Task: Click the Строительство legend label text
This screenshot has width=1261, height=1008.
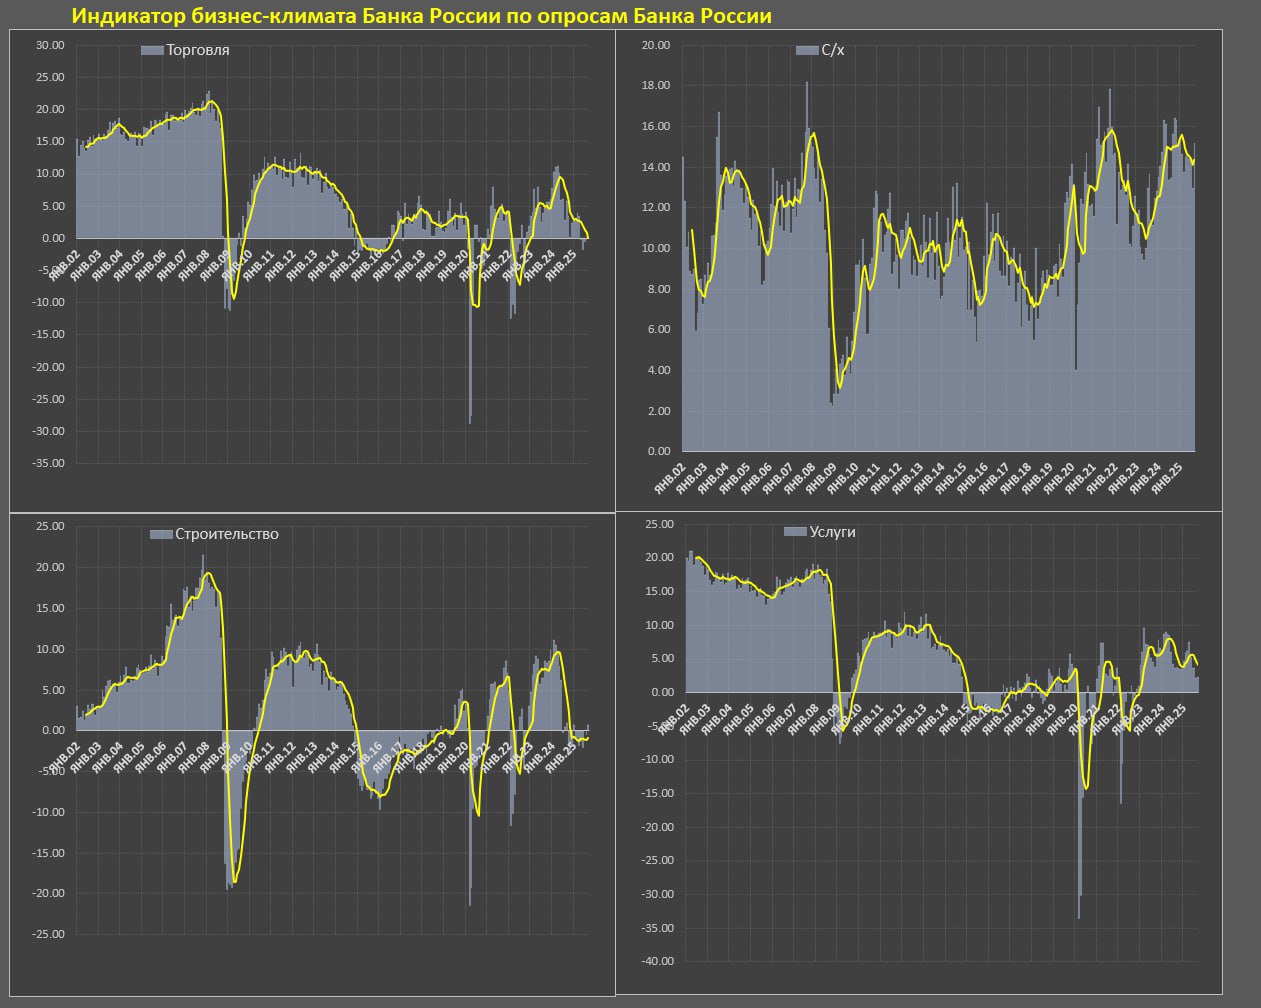Action: pos(226,534)
